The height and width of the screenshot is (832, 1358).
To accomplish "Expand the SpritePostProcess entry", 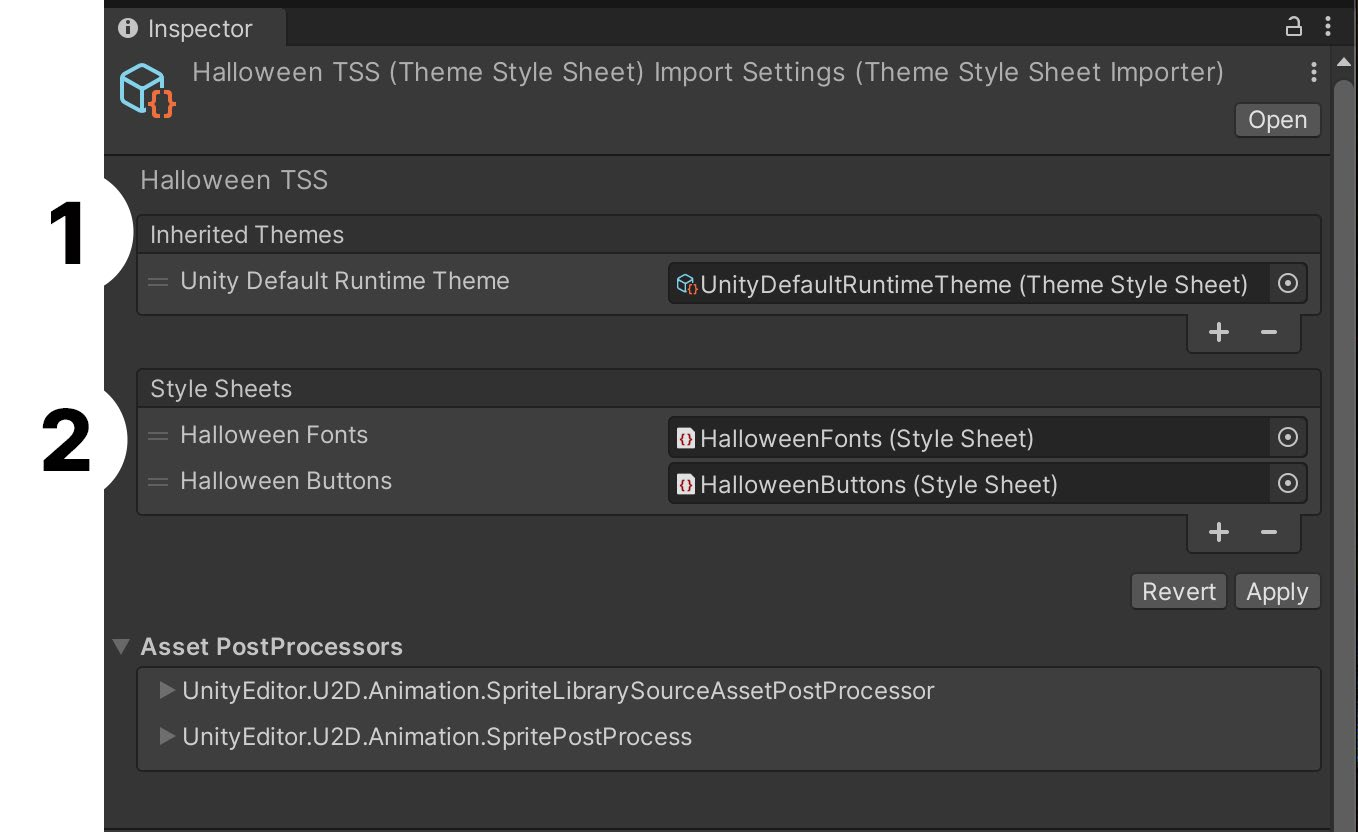I will pyautogui.click(x=167, y=737).
